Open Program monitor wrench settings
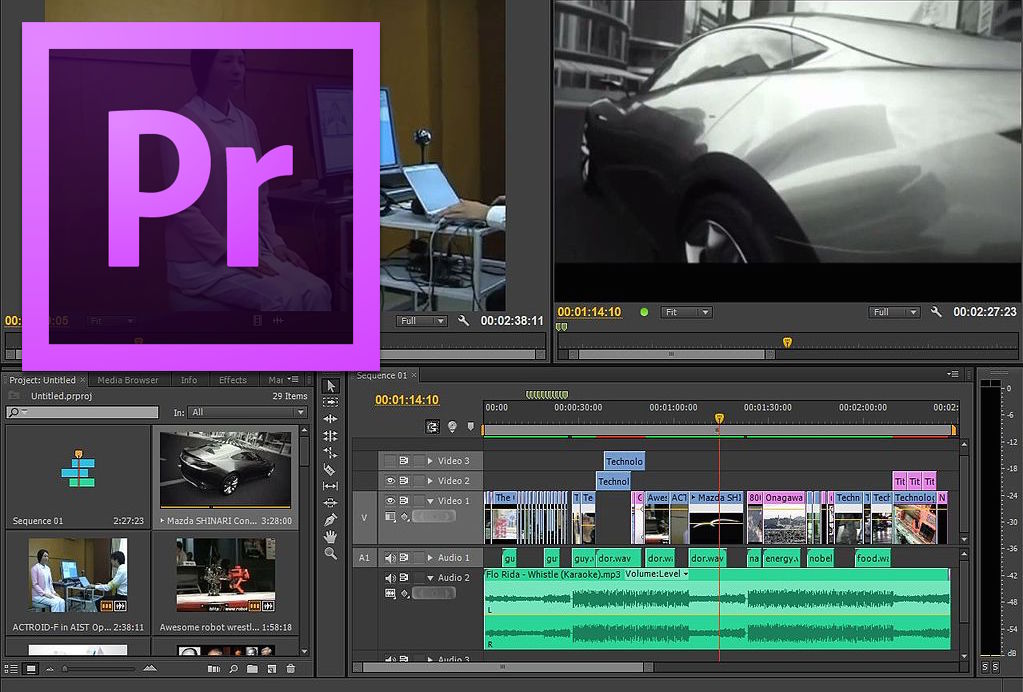1023x692 pixels. pyautogui.click(x=936, y=312)
